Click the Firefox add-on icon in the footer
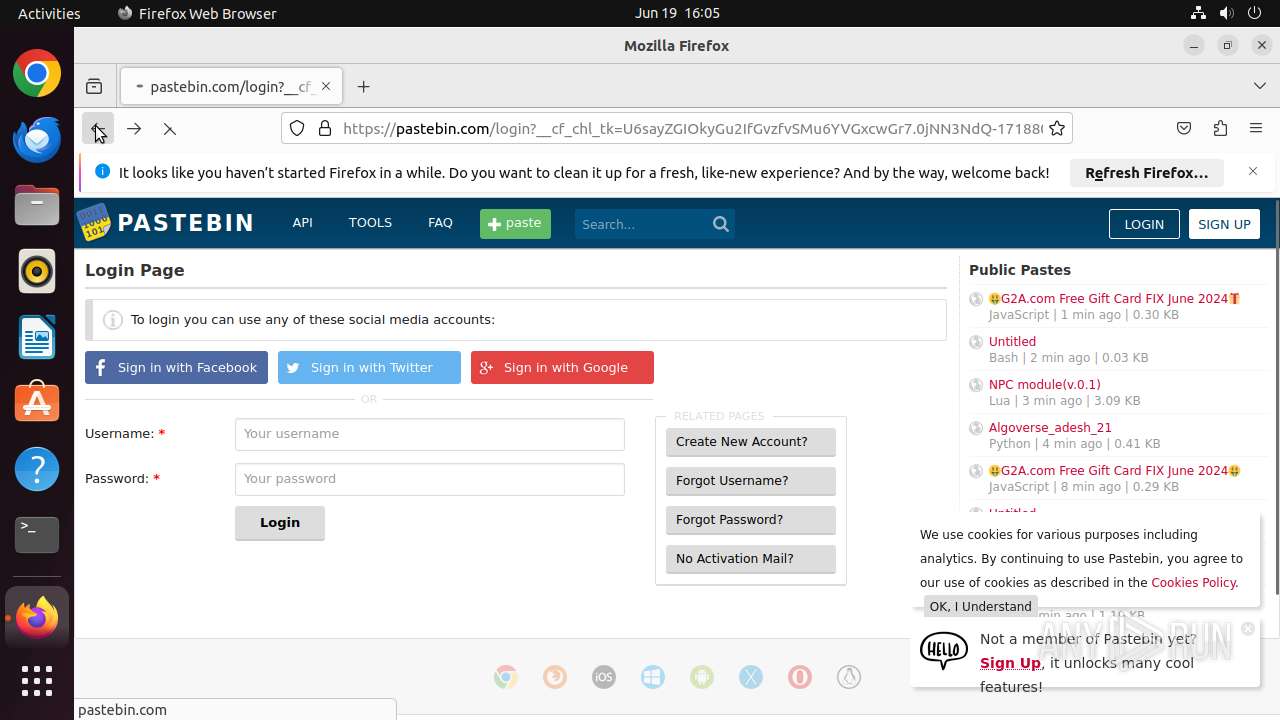 [555, 677]
